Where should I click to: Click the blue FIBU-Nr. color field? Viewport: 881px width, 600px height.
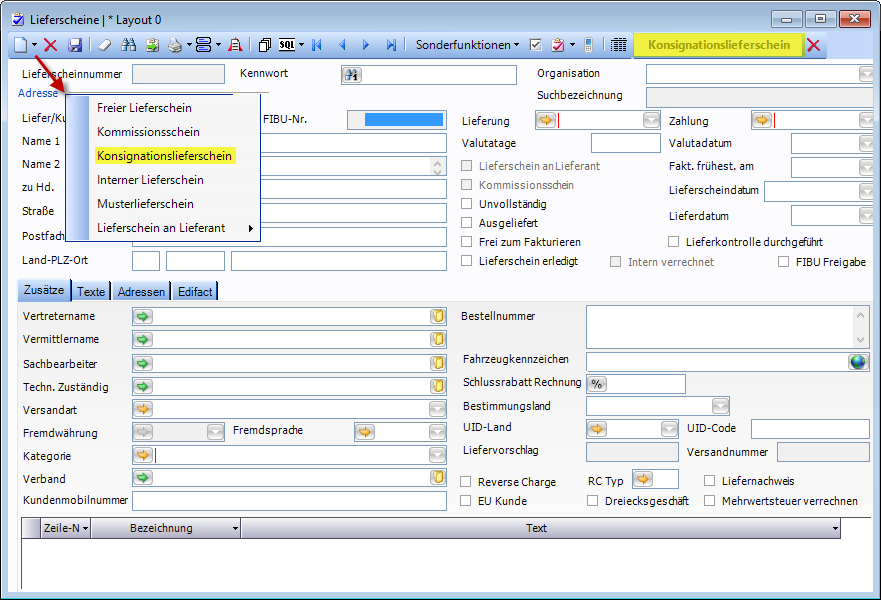tap(403, 120)
